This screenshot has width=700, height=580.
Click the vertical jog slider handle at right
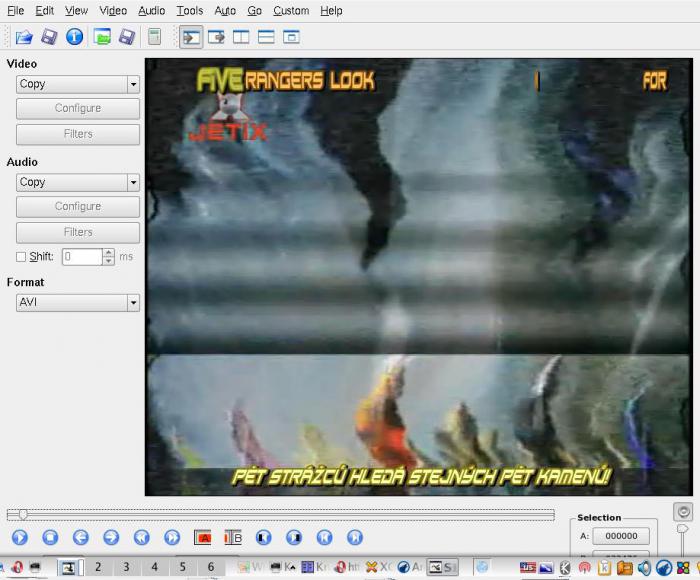(683, 530)
